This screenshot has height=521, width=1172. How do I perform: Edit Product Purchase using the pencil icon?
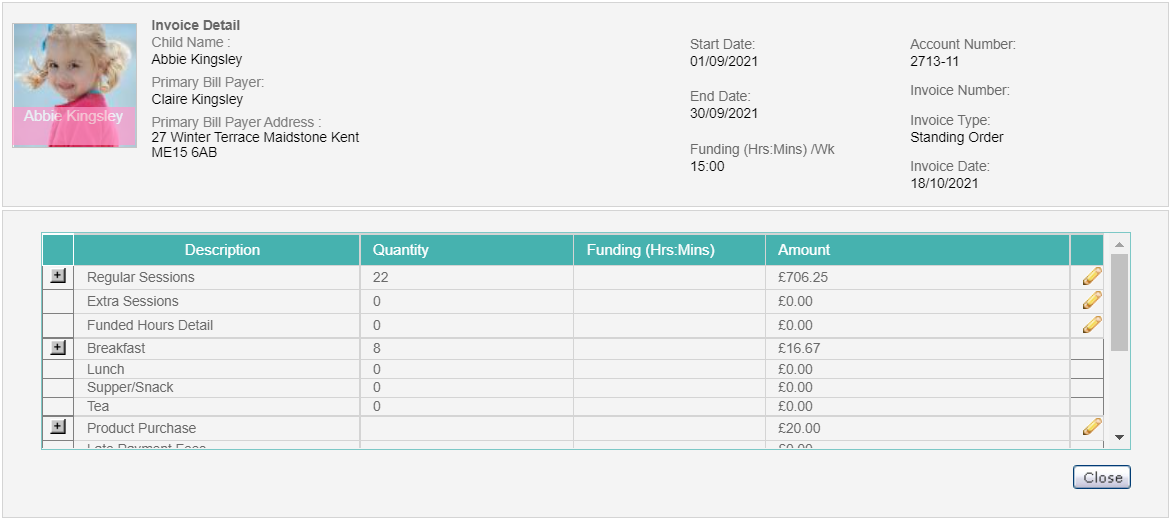pos(1092,427)
